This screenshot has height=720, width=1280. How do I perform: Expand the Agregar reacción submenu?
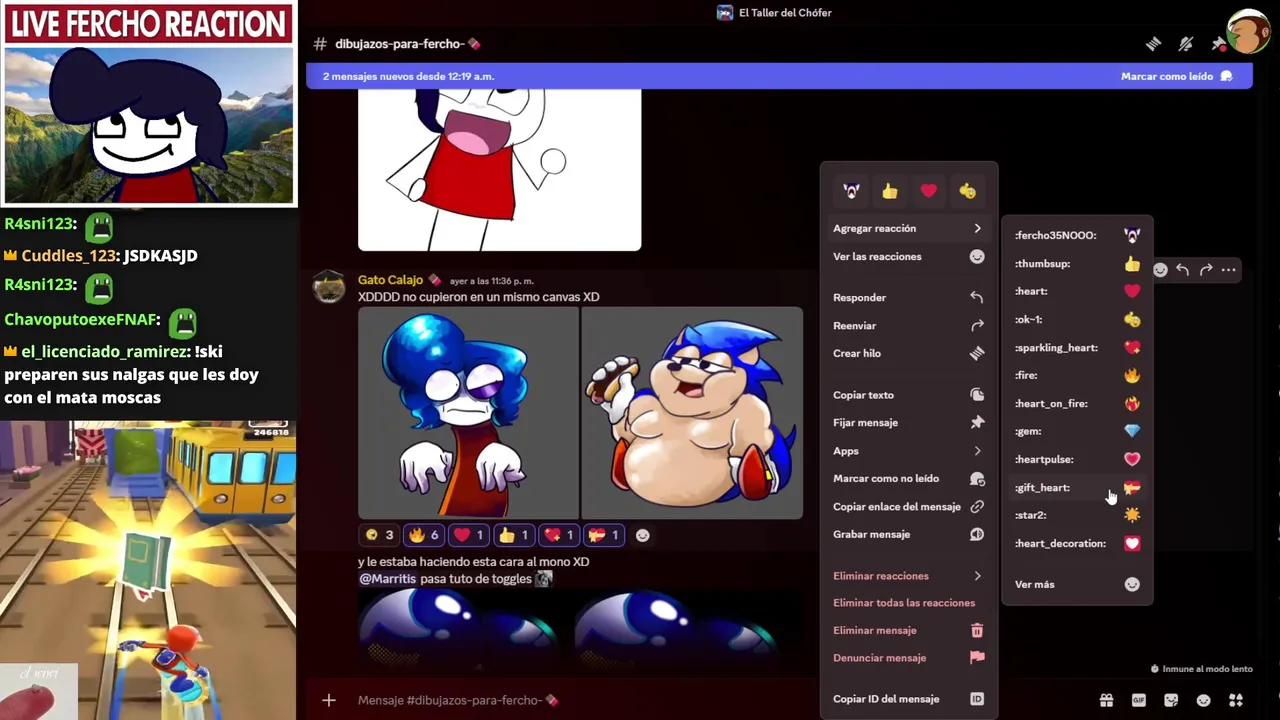(908, 228)
